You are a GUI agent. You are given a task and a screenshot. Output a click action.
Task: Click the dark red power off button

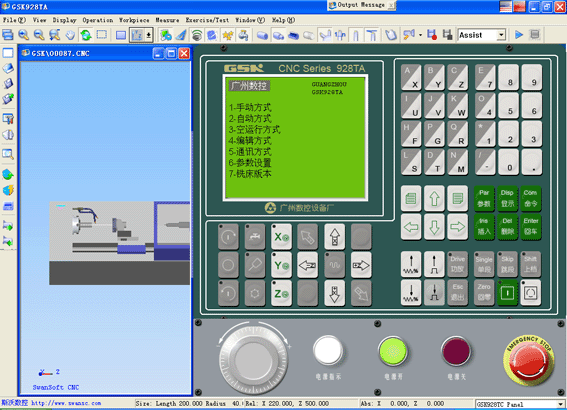point(456,351)
